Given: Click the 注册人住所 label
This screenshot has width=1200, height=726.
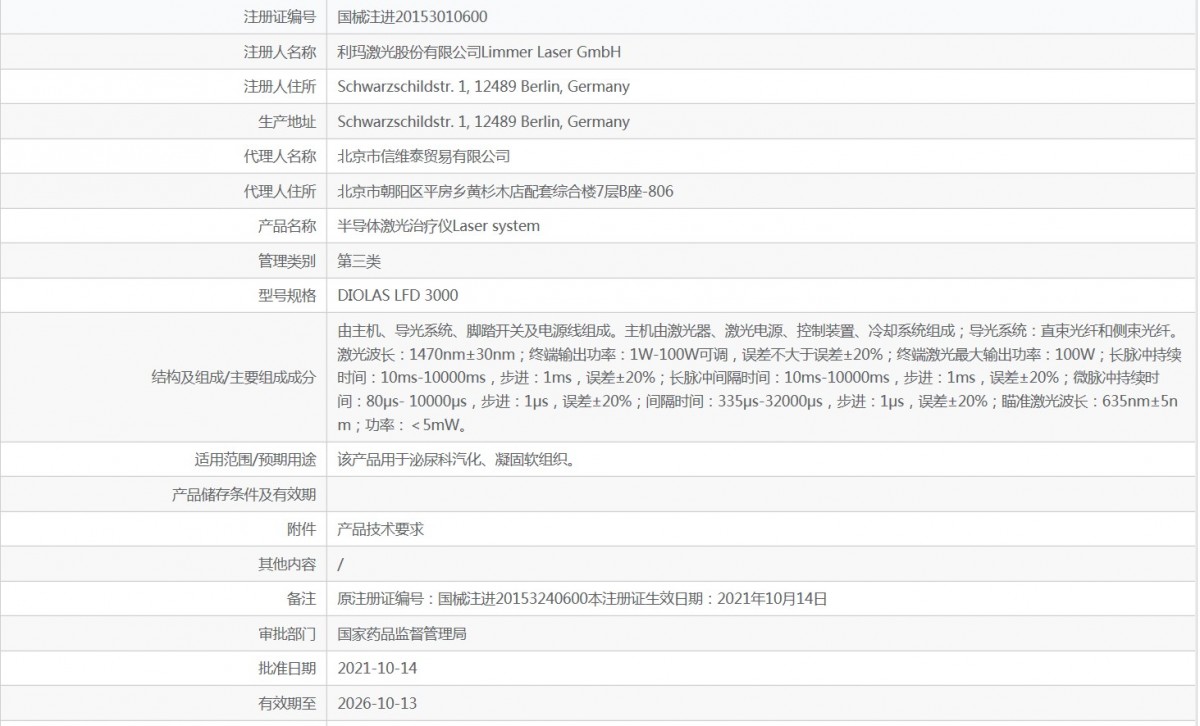Looking at the screenshot, I should (x=280, y=86).
